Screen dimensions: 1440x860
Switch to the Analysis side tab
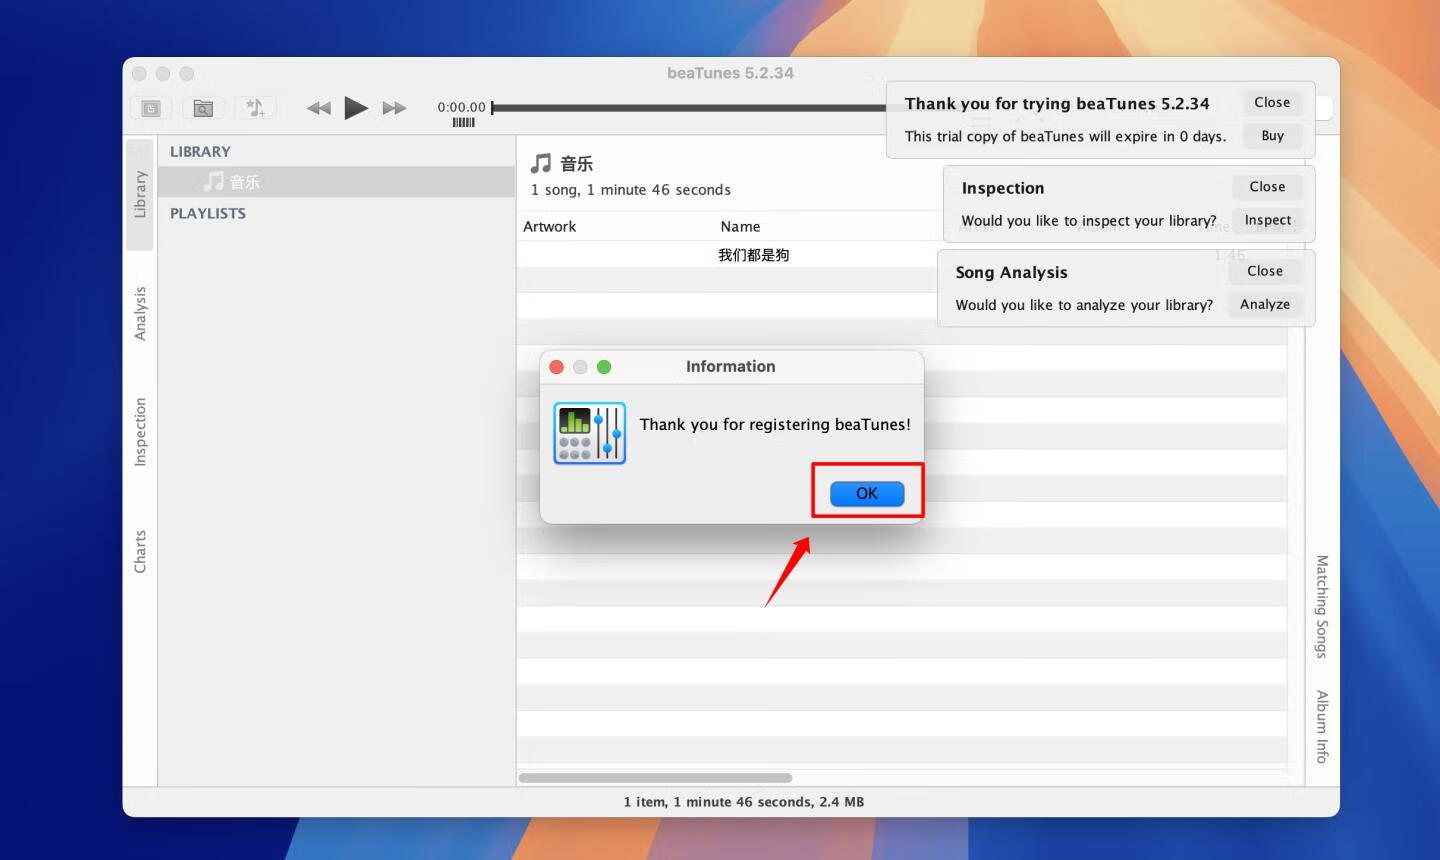pos(140,313)
